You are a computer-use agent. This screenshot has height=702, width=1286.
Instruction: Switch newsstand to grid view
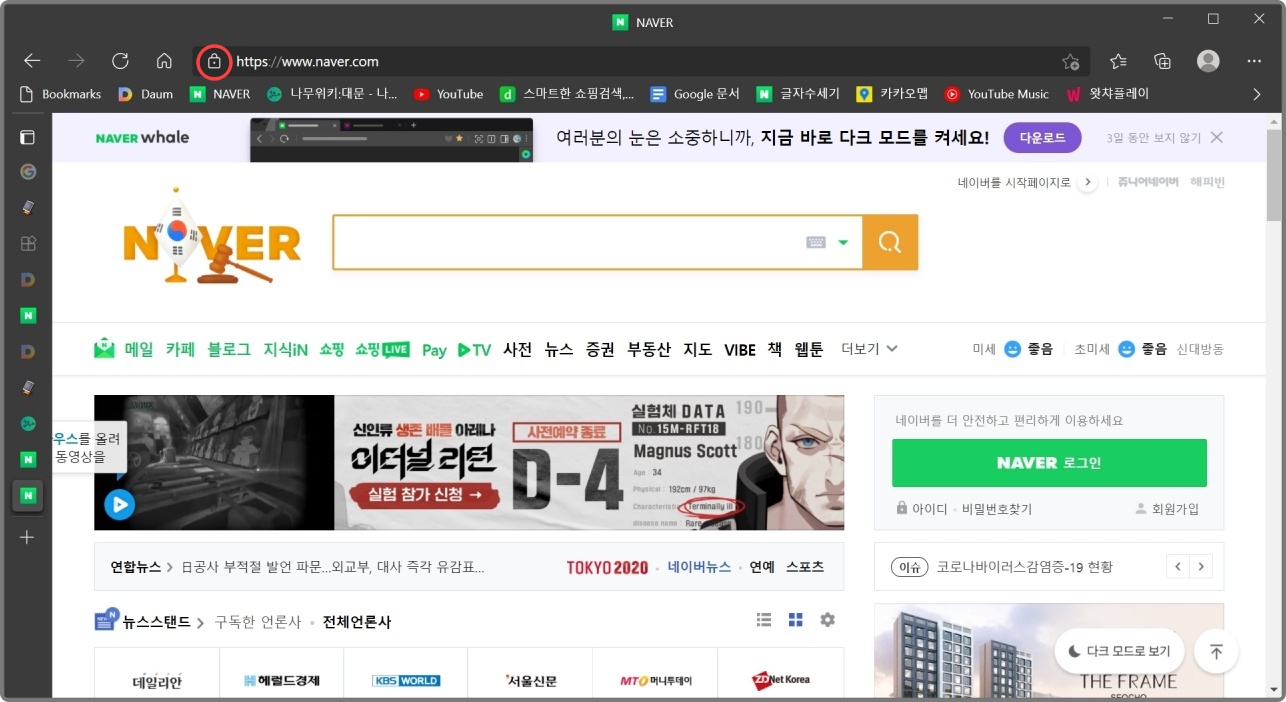pyautogui.click(x=796, y=620)
